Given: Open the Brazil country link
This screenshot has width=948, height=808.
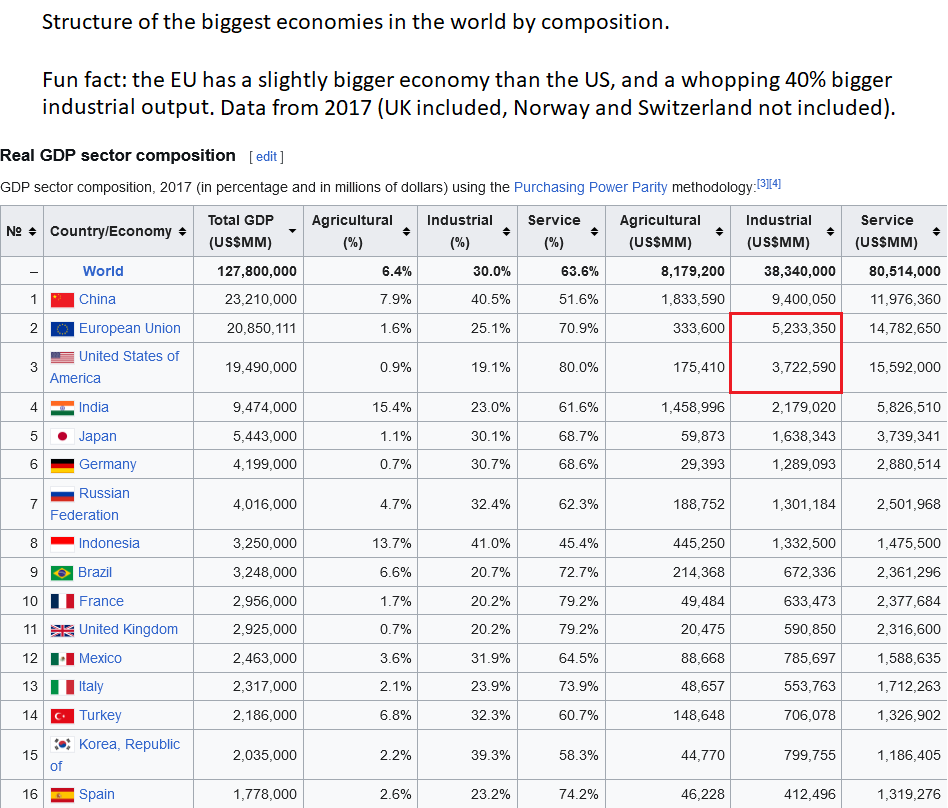Looking at the screenshot, I should coord(95,573).
